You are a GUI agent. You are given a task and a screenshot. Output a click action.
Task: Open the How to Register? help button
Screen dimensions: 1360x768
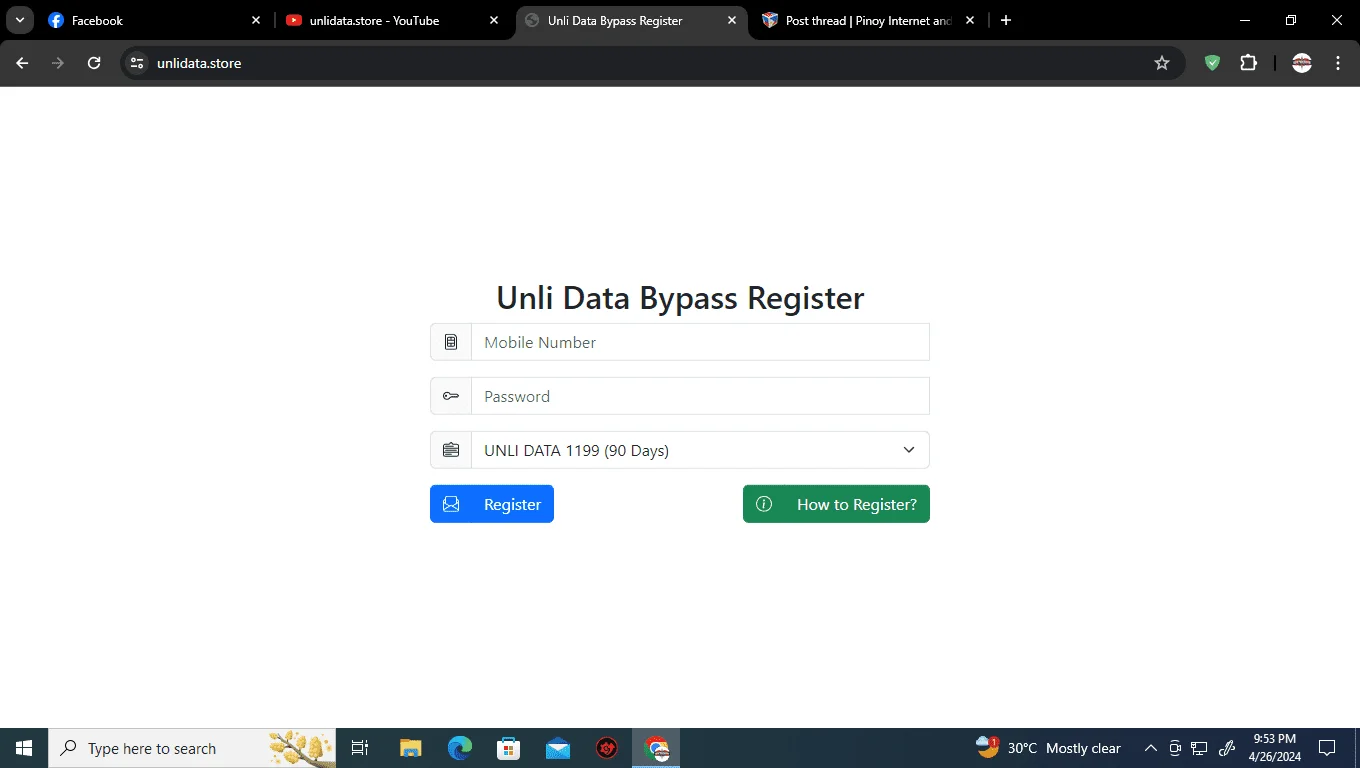pyautogui.click(x=836, y=504)
